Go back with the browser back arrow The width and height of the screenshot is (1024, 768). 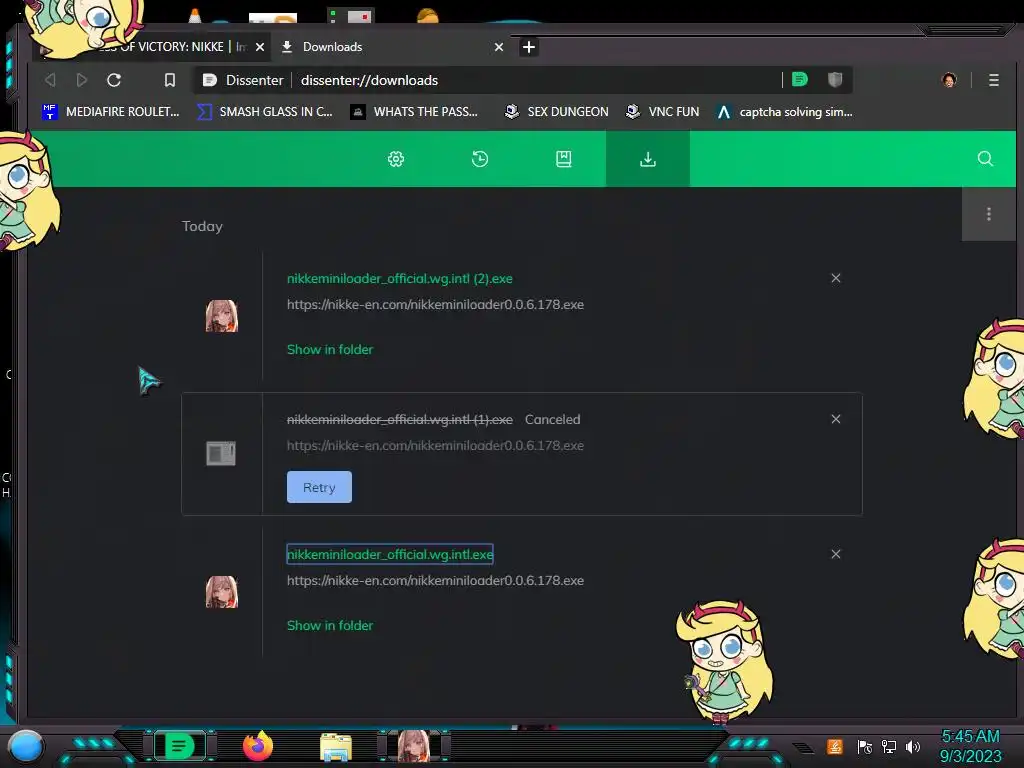point(50,80)
